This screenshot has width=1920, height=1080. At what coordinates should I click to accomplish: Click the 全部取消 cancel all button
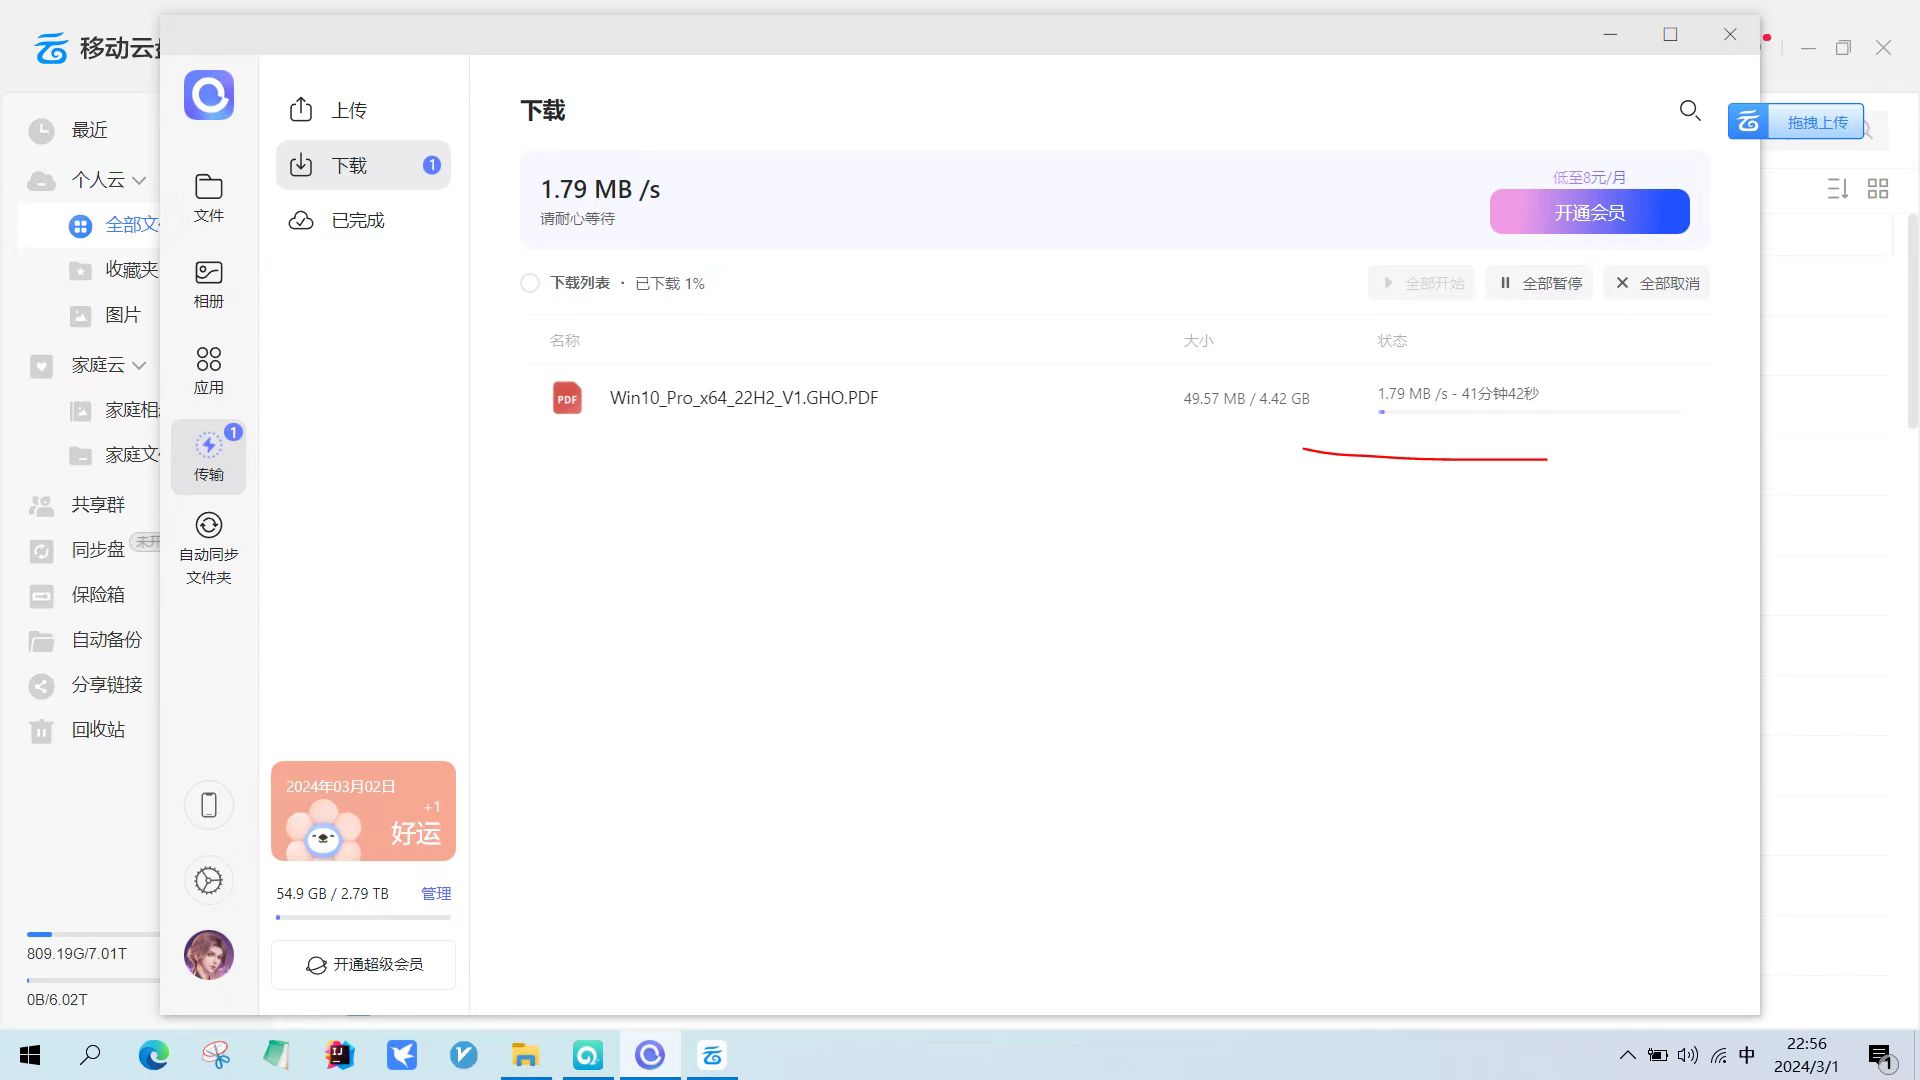1657,283
